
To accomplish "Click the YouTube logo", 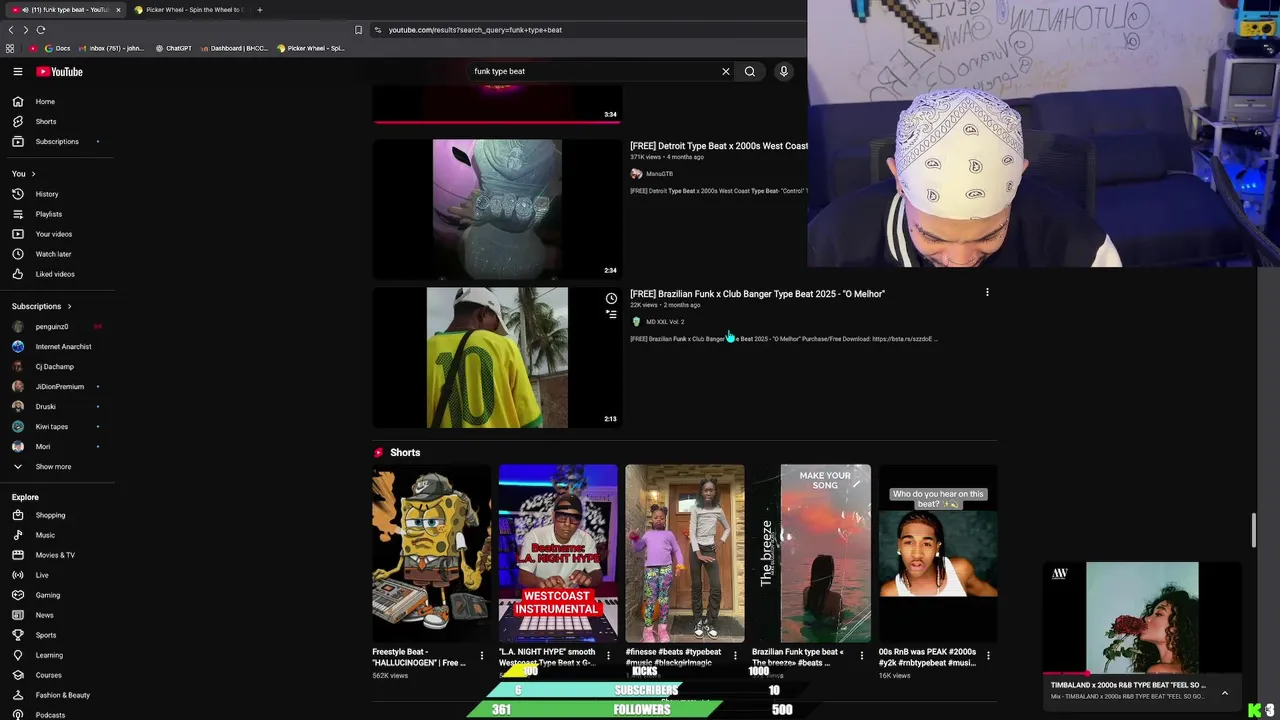I will [x=59, y=71].
